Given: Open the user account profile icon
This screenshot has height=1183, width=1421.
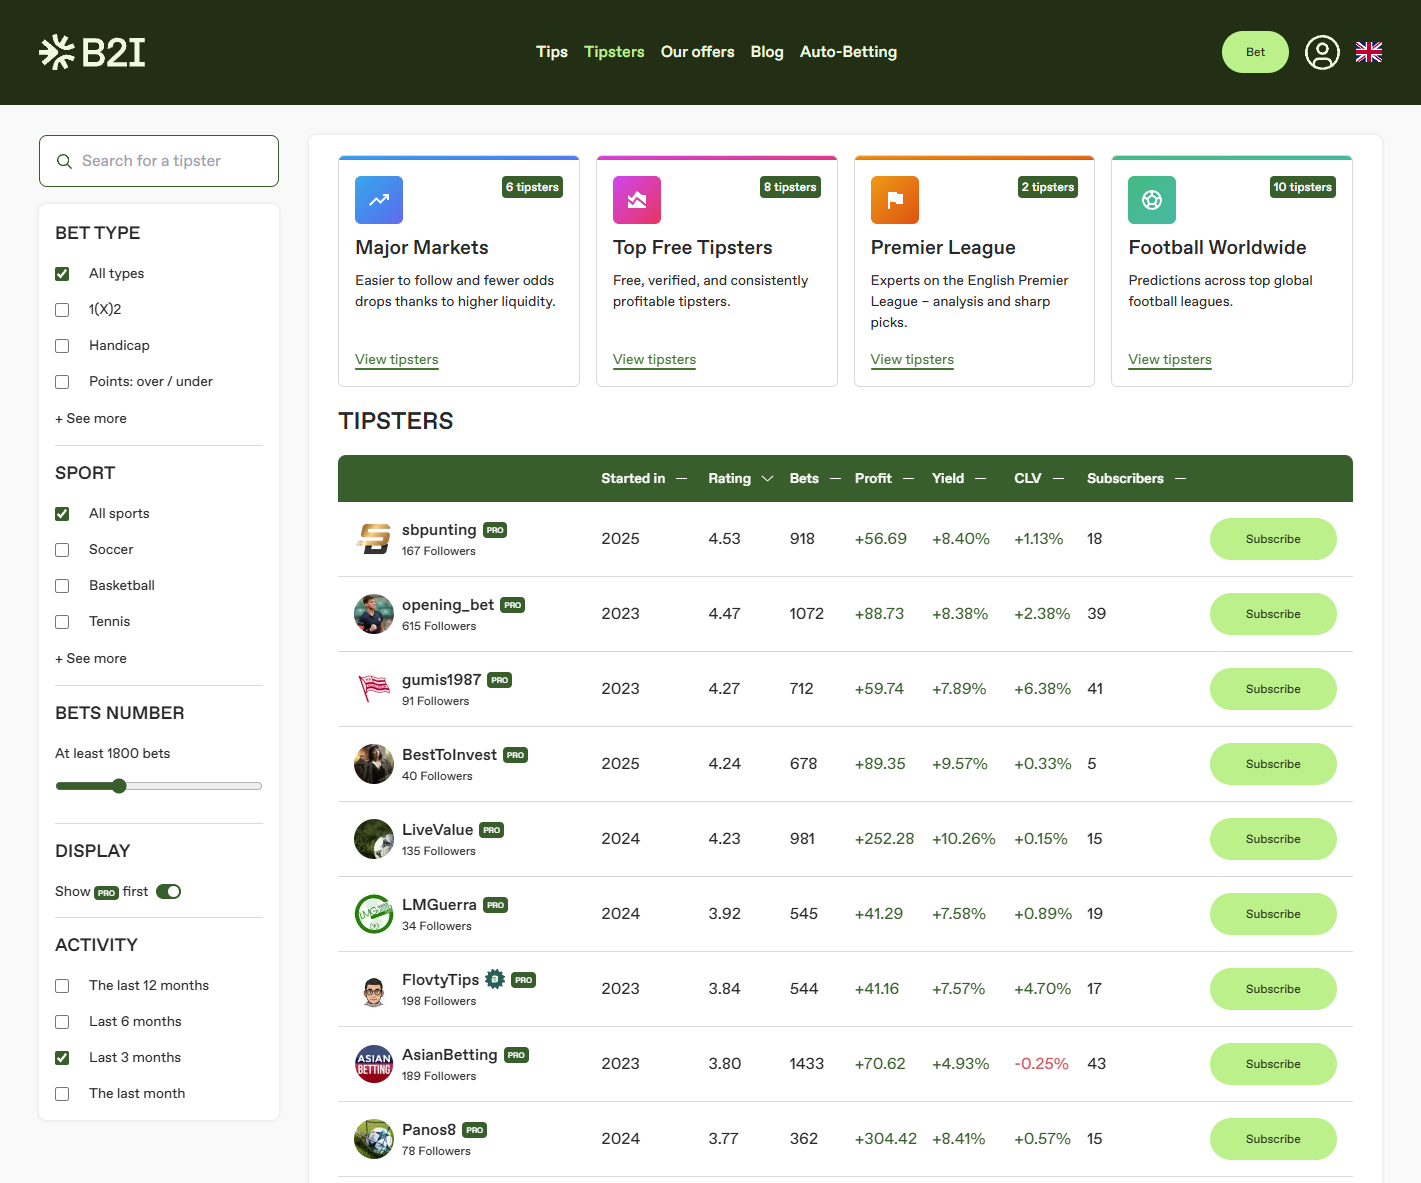Looking at the screenshot, I should tap(1321, 52).
